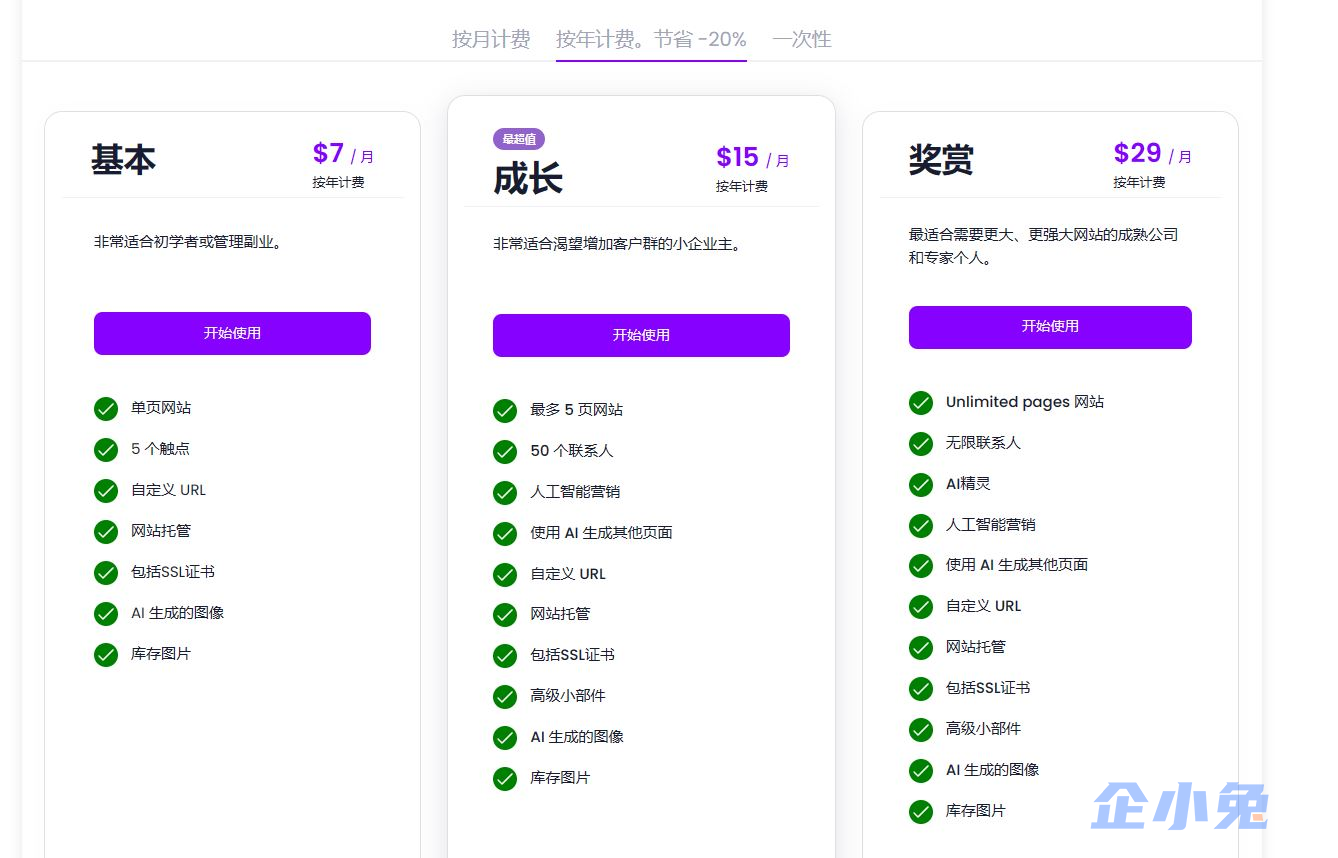The image size is (1338, 858).
Task: Click 开始使用 button in 基本 plan
Action: click(232, 333)
